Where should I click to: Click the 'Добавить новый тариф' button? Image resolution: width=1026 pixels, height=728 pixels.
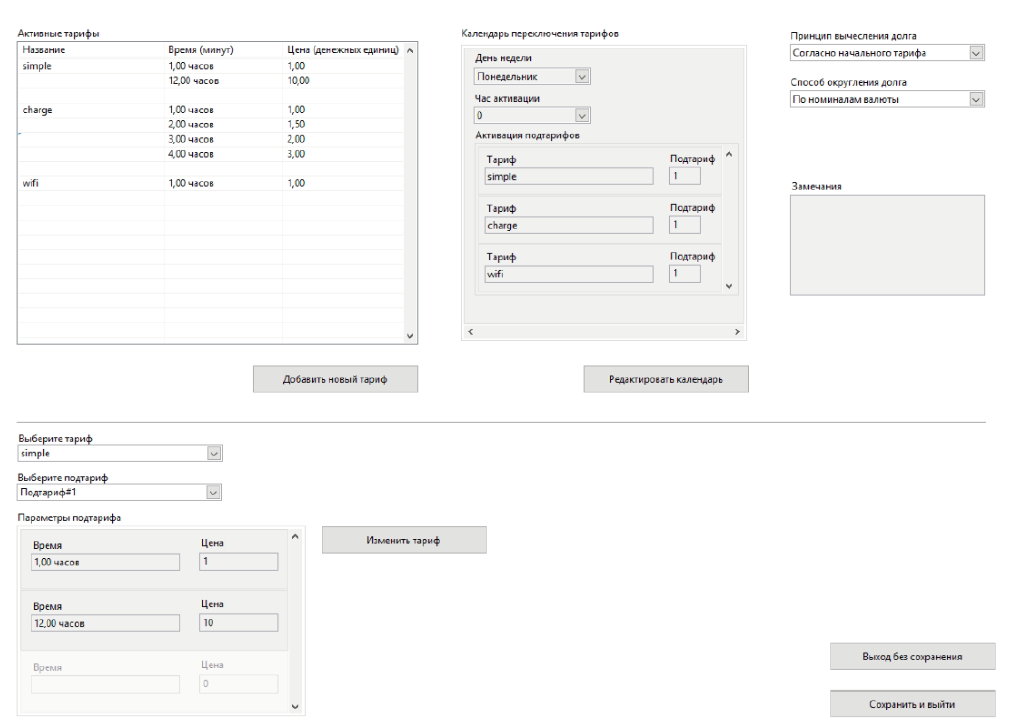coord(334,380)
